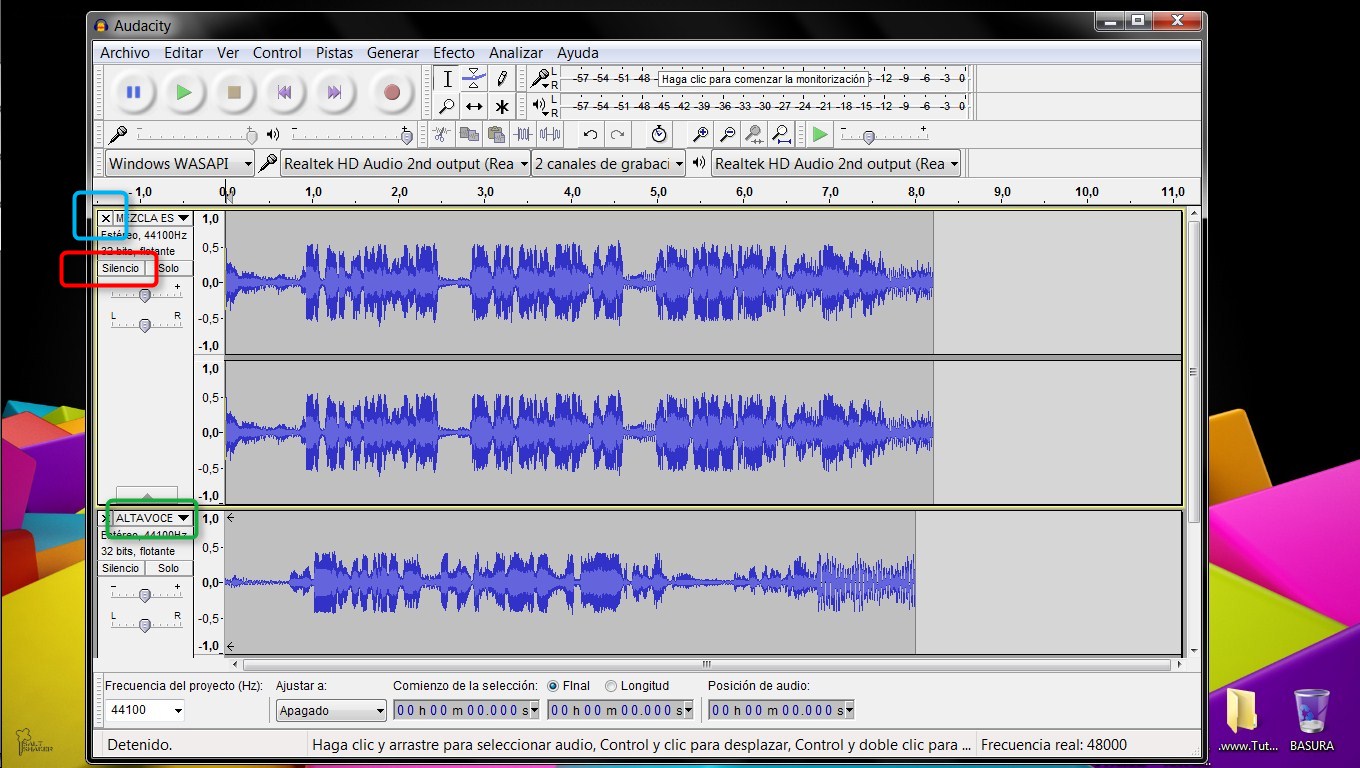This screenshot has height=768, width=1360.
Task: Fit selection to window width
Action: pyautogui.click(x=755, y=134)
